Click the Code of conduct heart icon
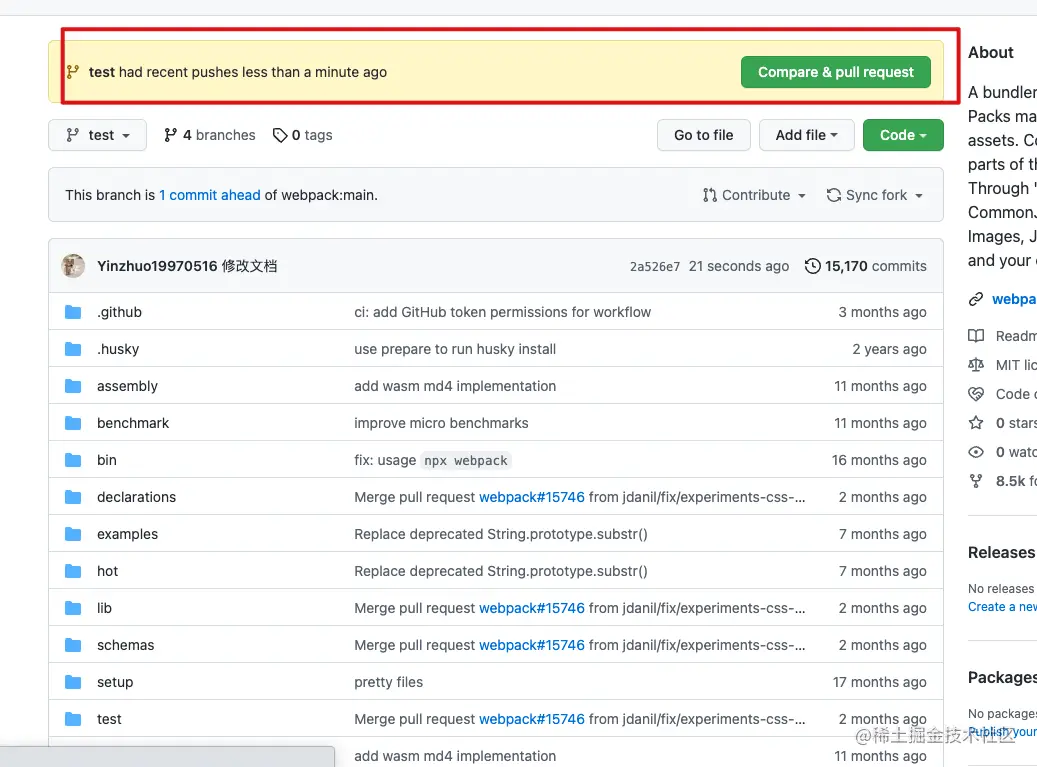This screenshot has height=767, width=1037. (x=975, y=394)
